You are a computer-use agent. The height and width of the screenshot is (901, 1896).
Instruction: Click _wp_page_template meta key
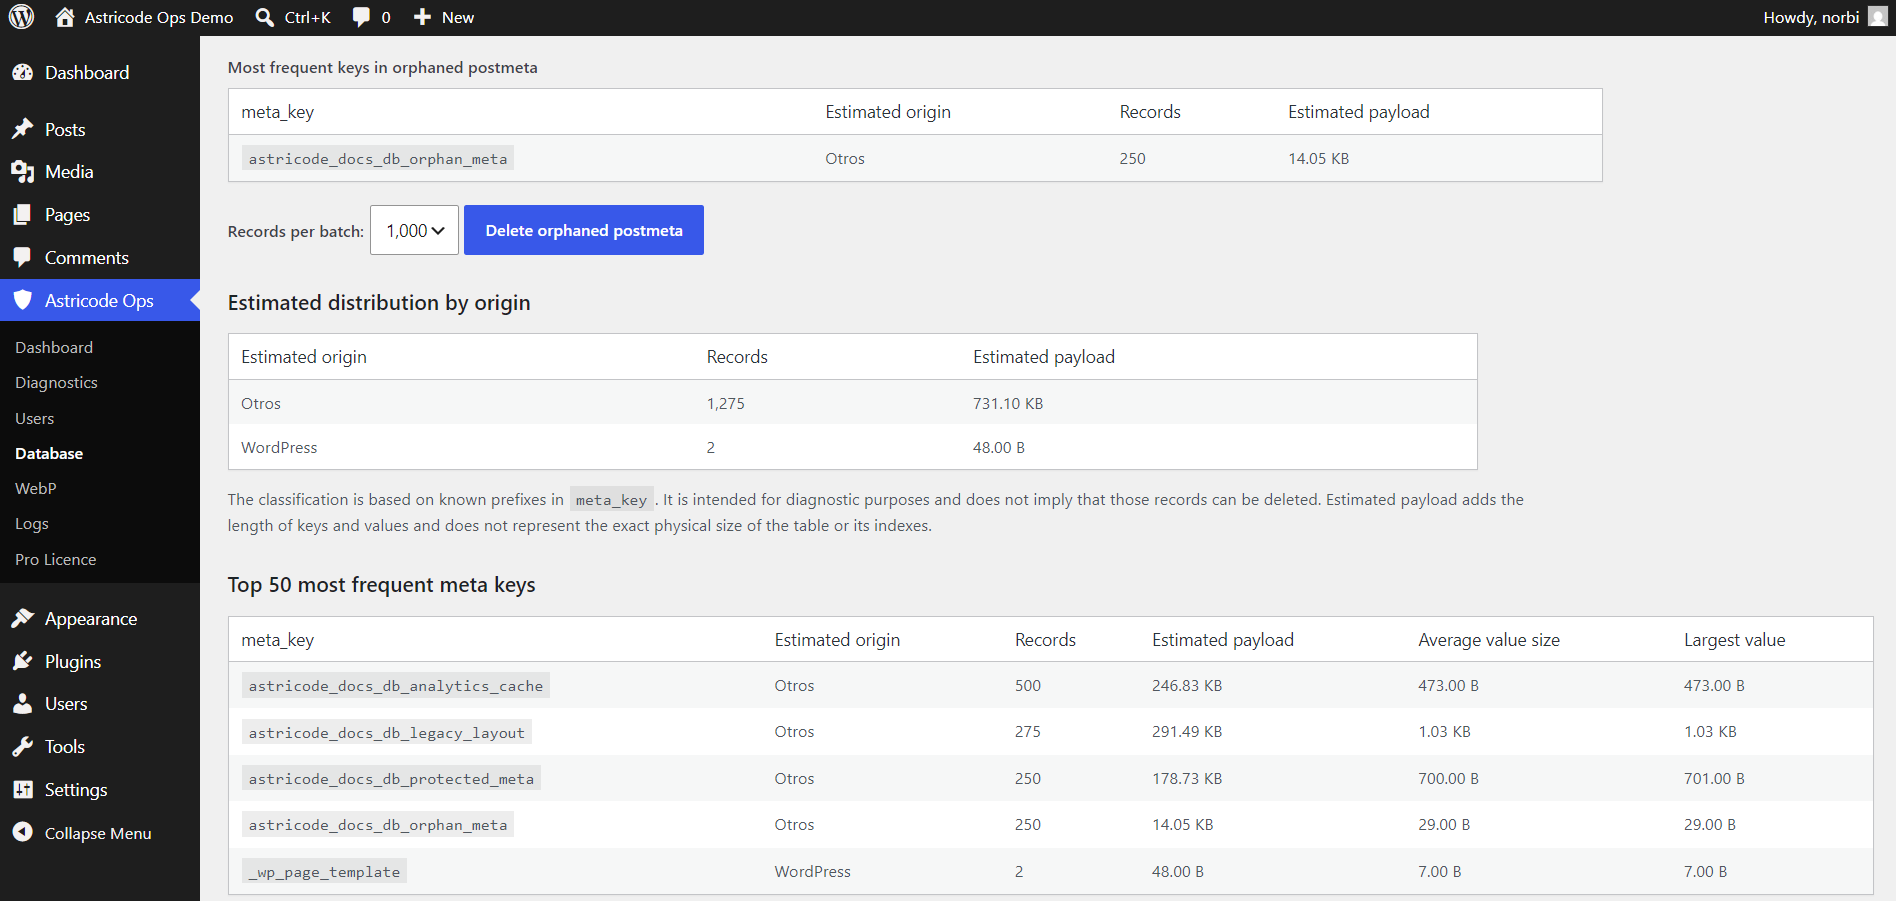tap(324, 871)
